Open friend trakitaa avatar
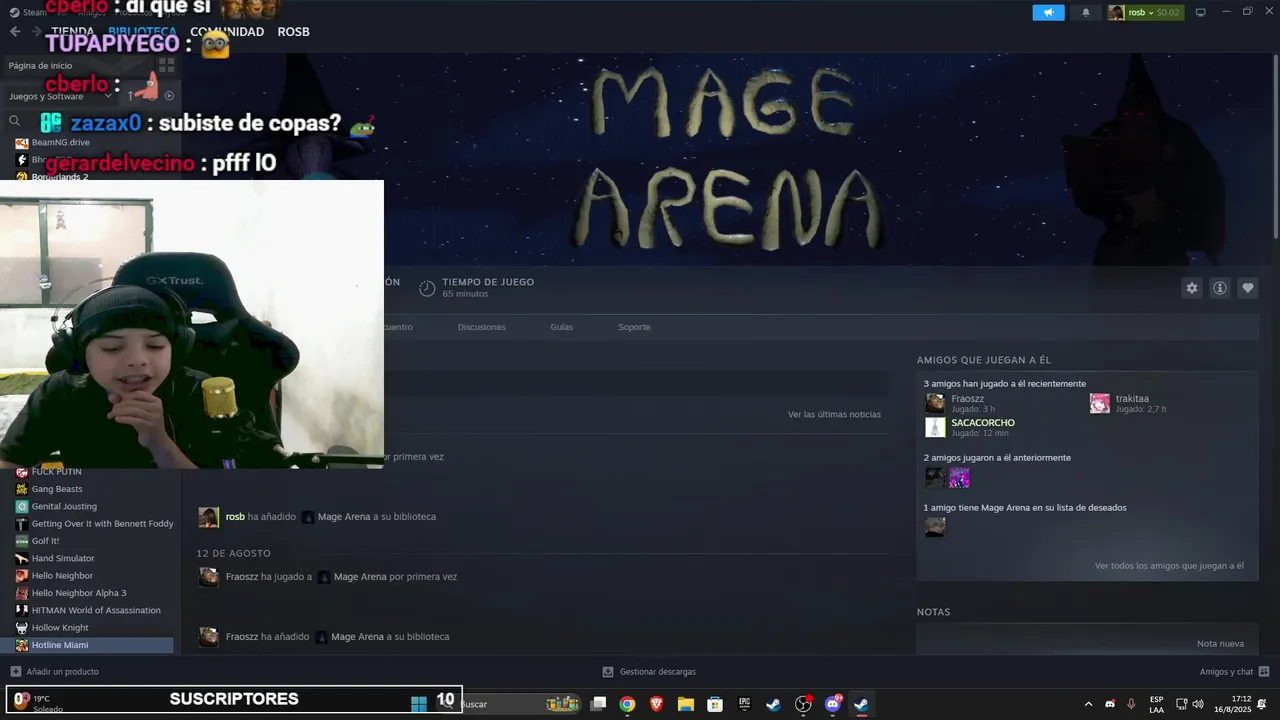The image size is (1280, 720). pos(1100,403)
